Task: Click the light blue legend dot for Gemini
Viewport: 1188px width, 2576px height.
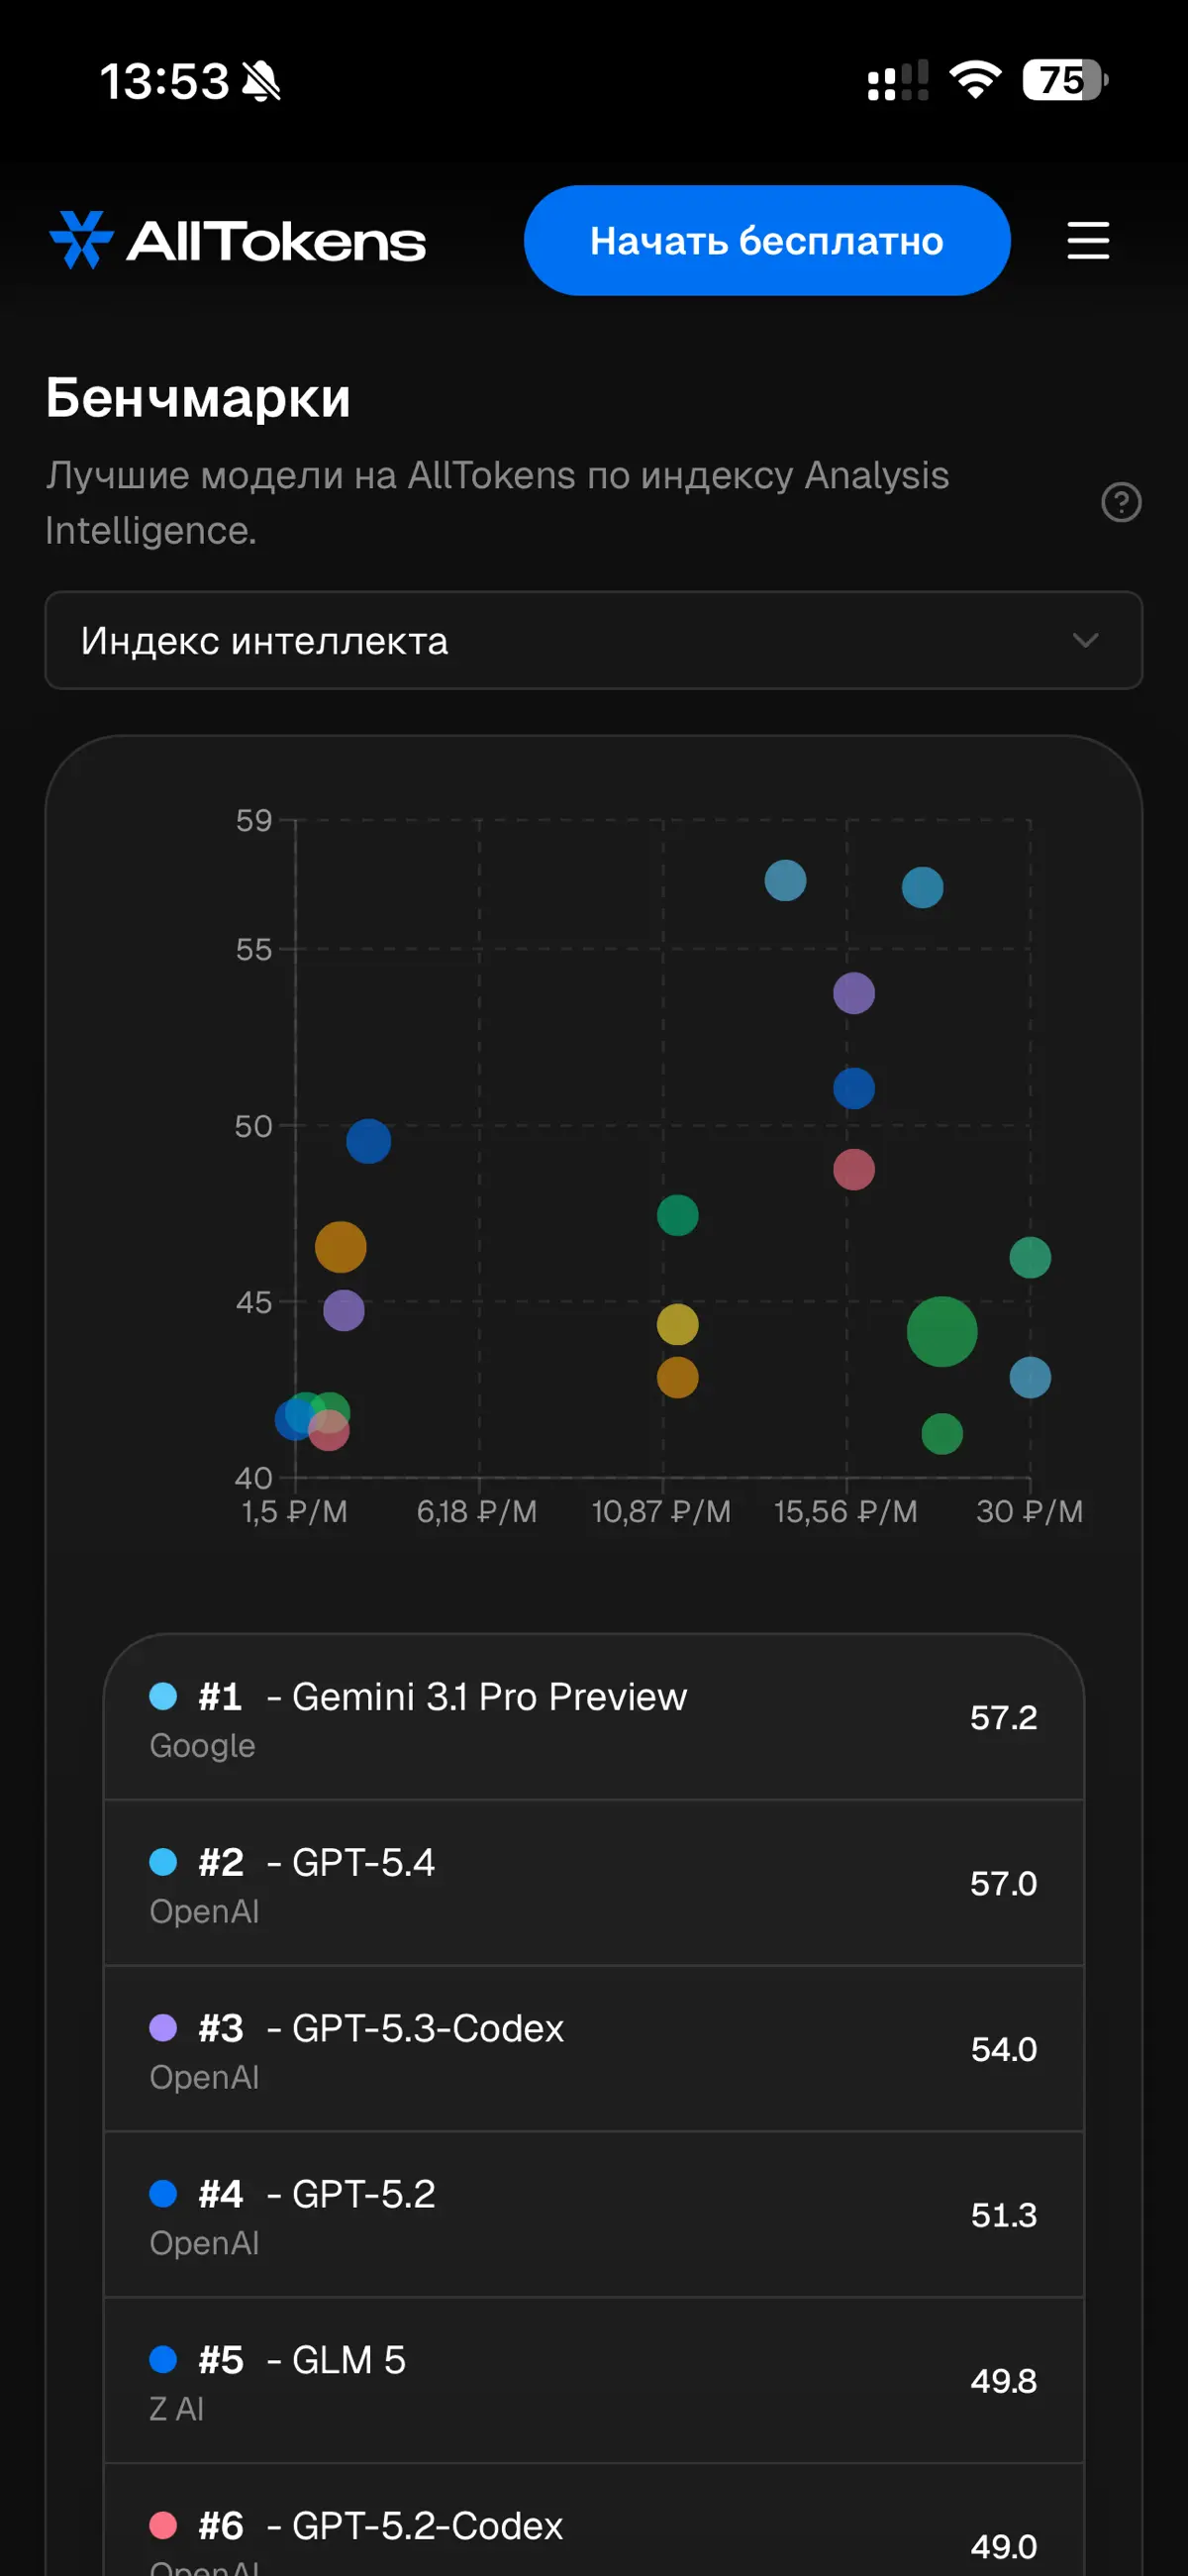Action: 163,1696
